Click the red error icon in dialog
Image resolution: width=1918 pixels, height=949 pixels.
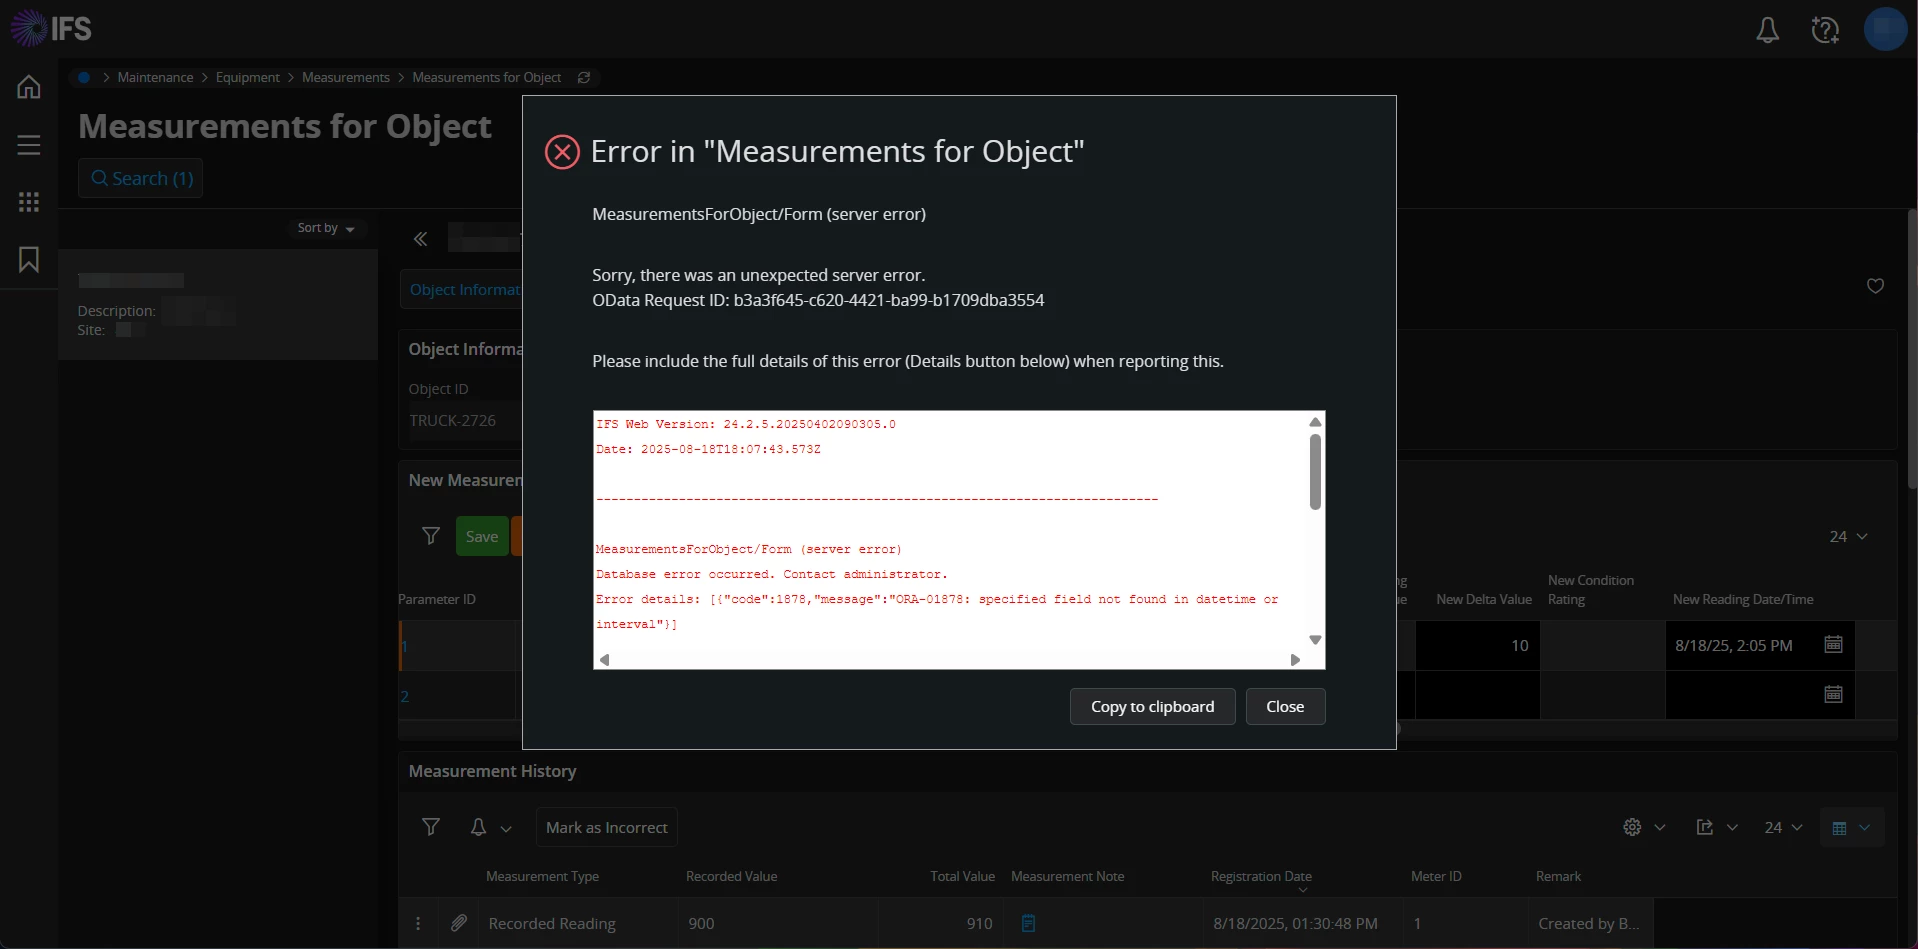pyautogui.click(x=562, y=152)
